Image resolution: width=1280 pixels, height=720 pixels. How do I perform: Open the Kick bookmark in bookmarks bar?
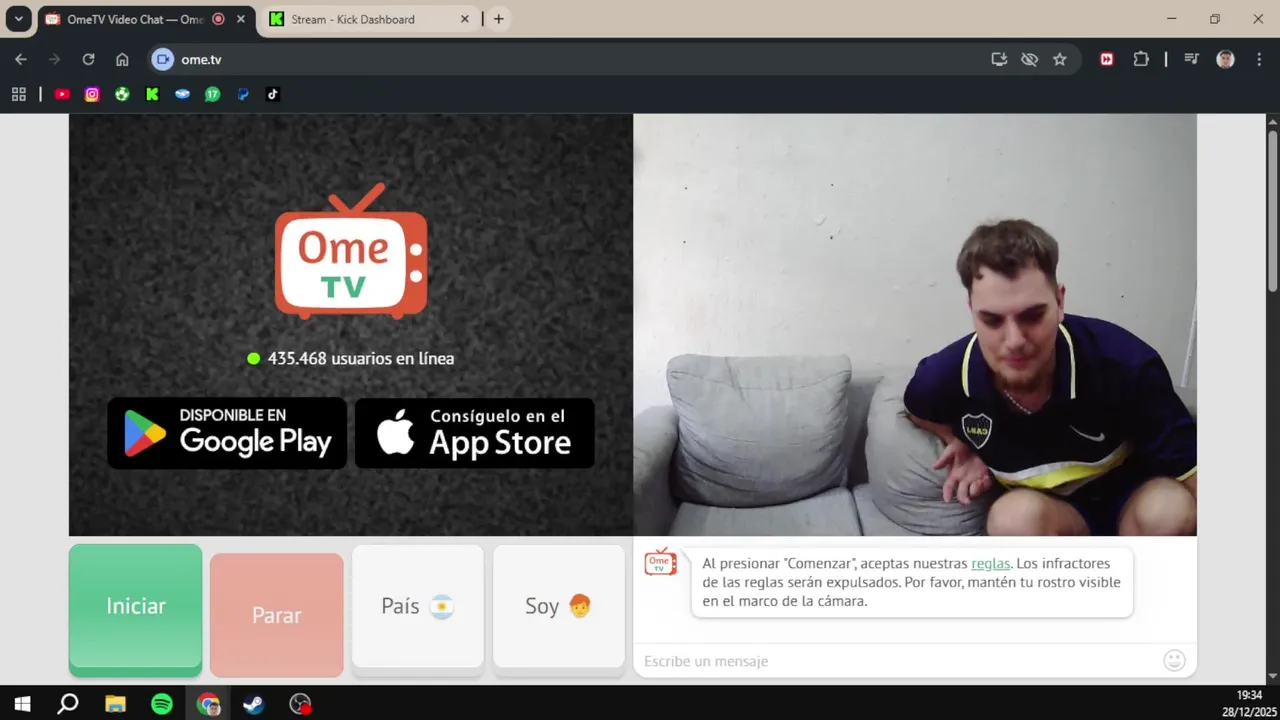coord(152,94)
